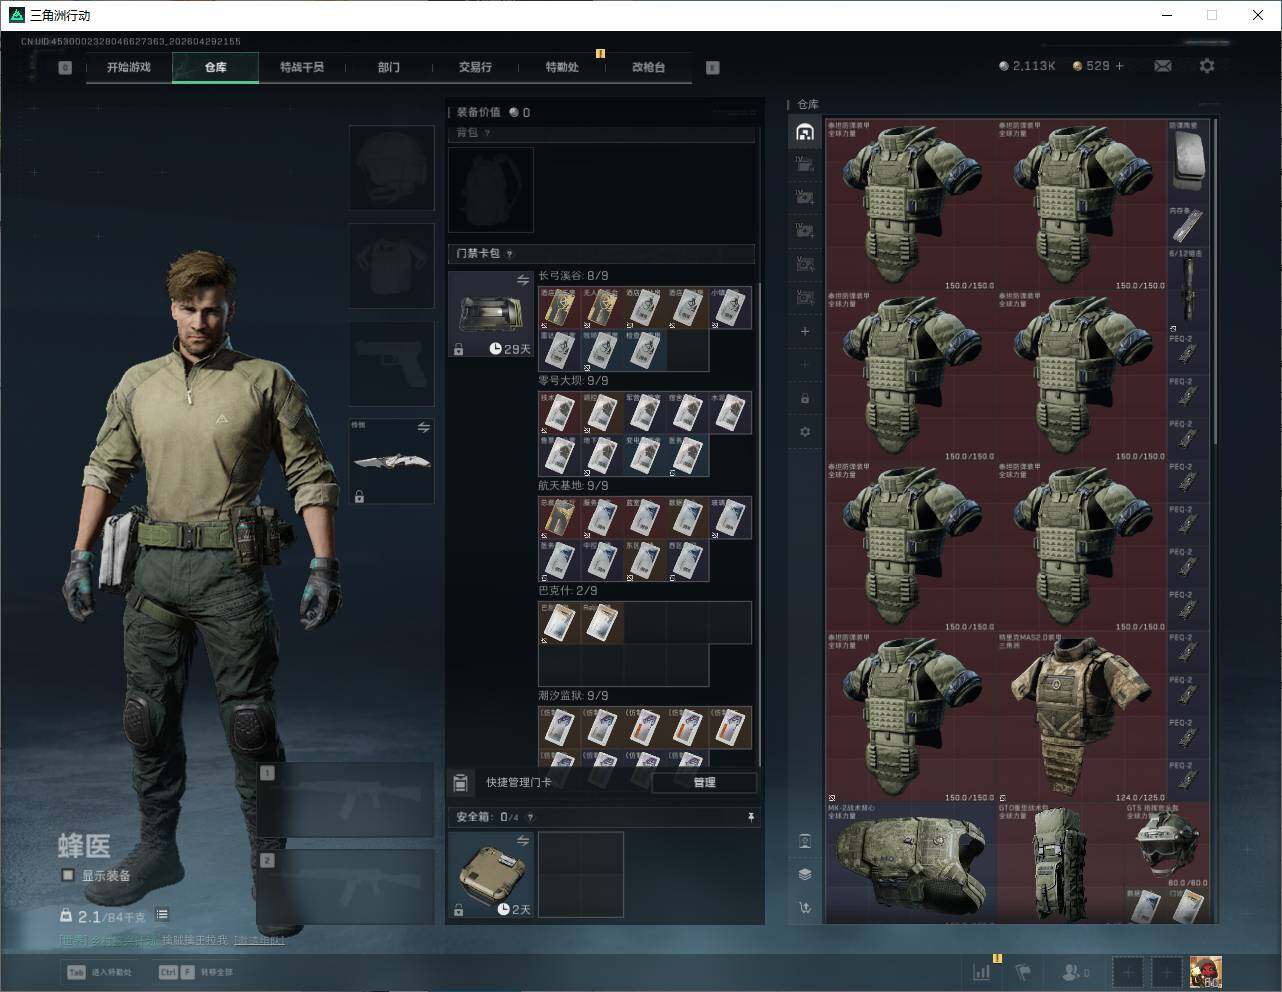Switch to the 特勤处 tab
The width and height of the screenshot is (1282, 992).
click(562, 67)
